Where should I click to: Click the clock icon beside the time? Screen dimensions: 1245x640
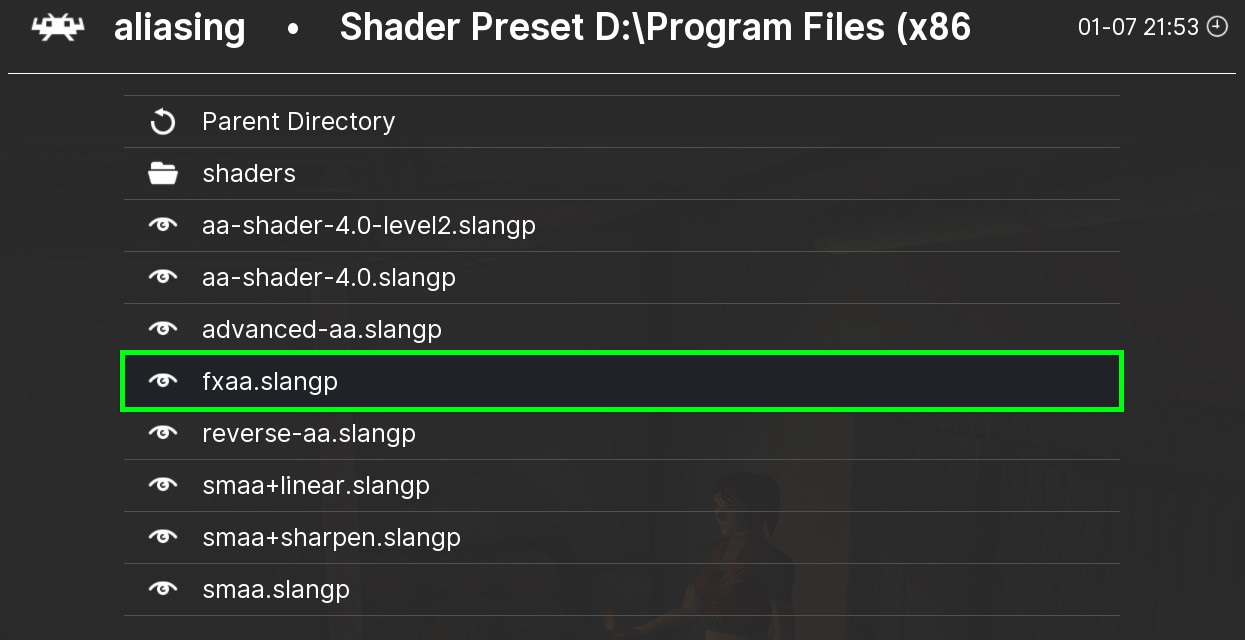click(x=1217, y=28)
